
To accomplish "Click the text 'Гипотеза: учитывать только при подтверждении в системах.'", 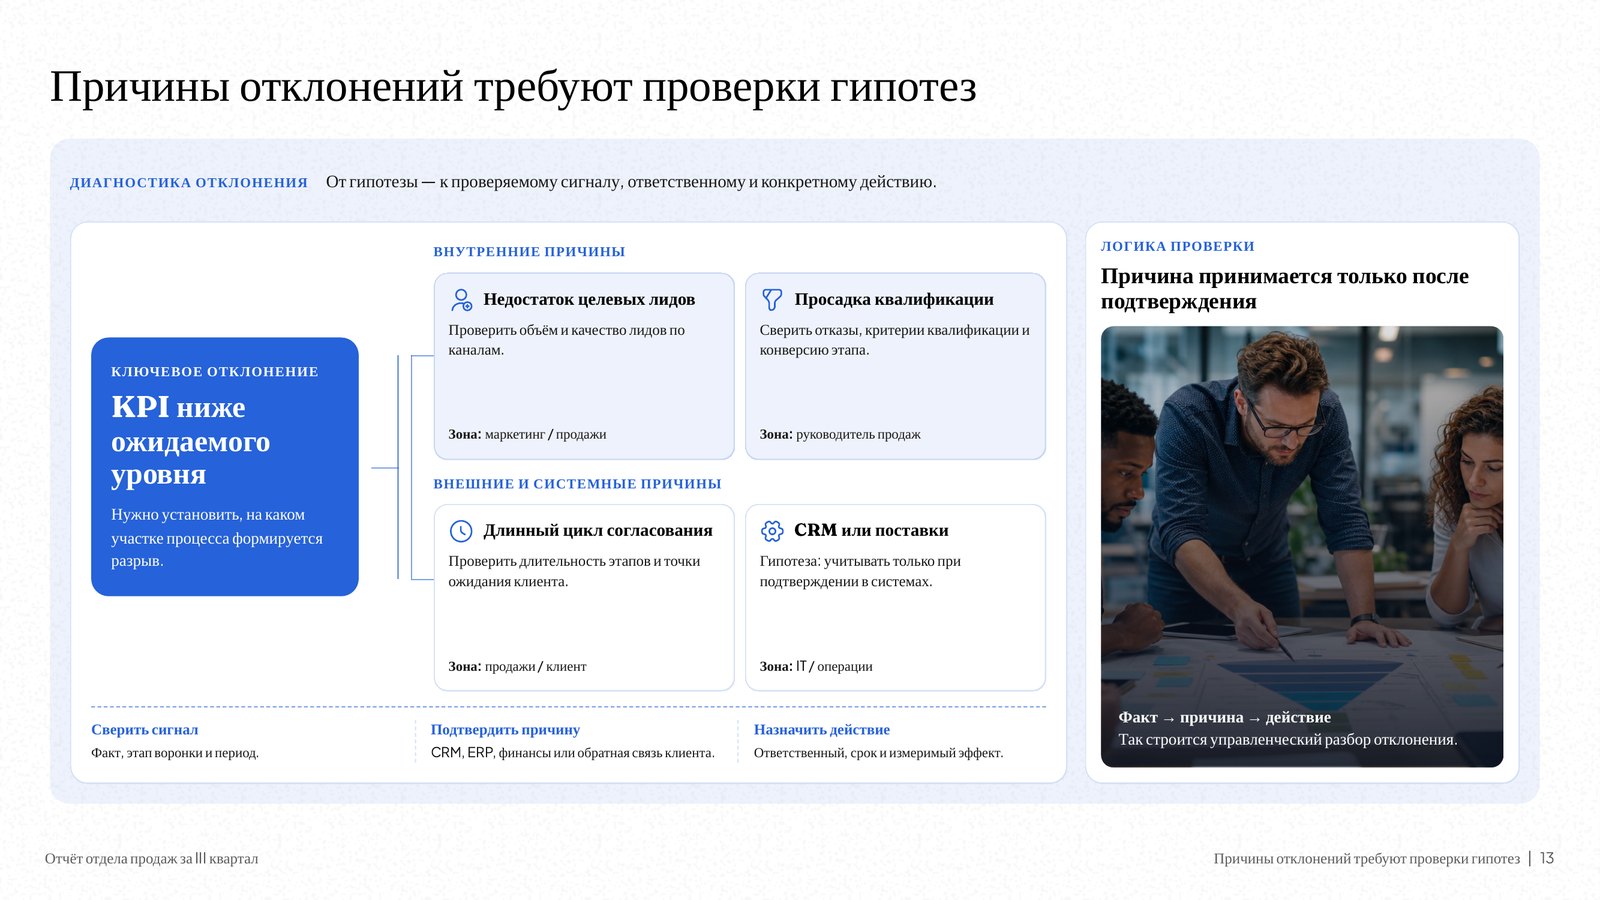I will pyautogui.click(x=860, y=571).
